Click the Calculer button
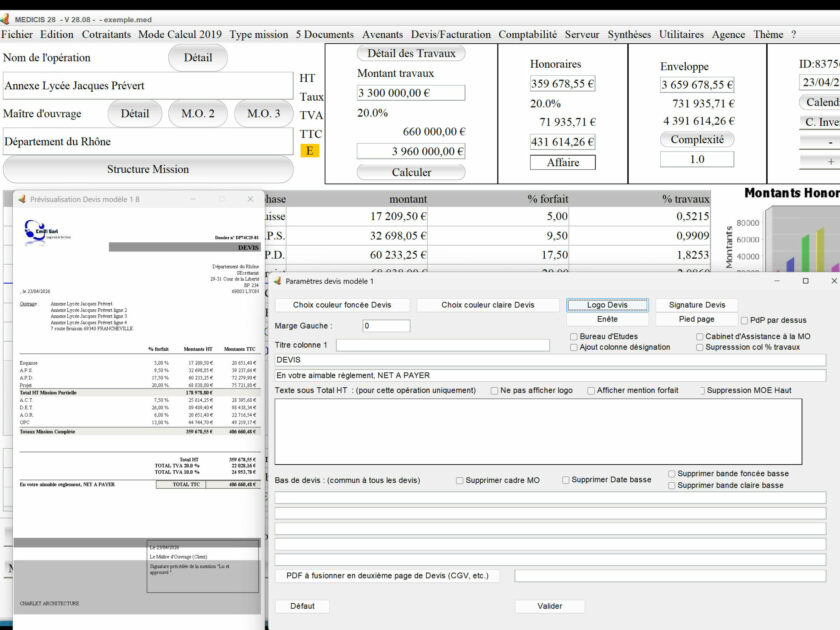The image size is (840, 630). 411,172
